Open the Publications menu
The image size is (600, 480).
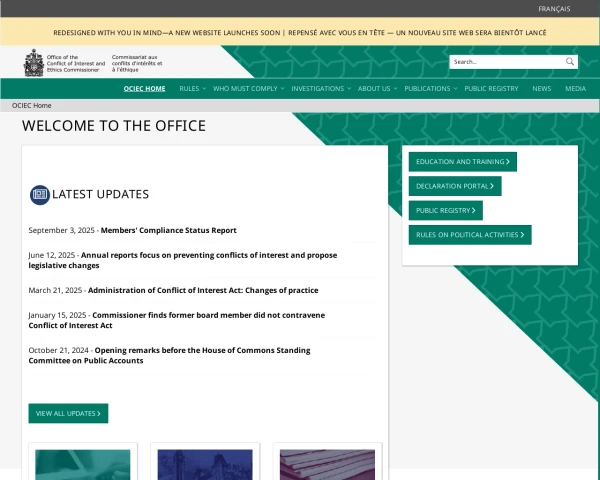pos(427,88)
